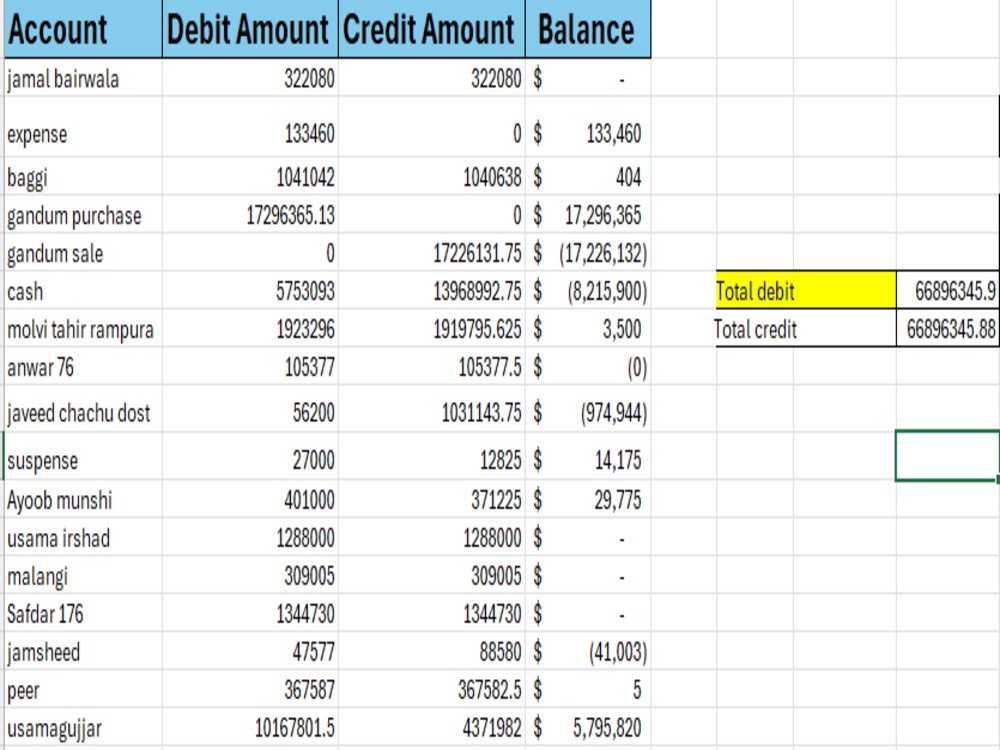Select debit value 1041042 for baggi

pos(250,176)
